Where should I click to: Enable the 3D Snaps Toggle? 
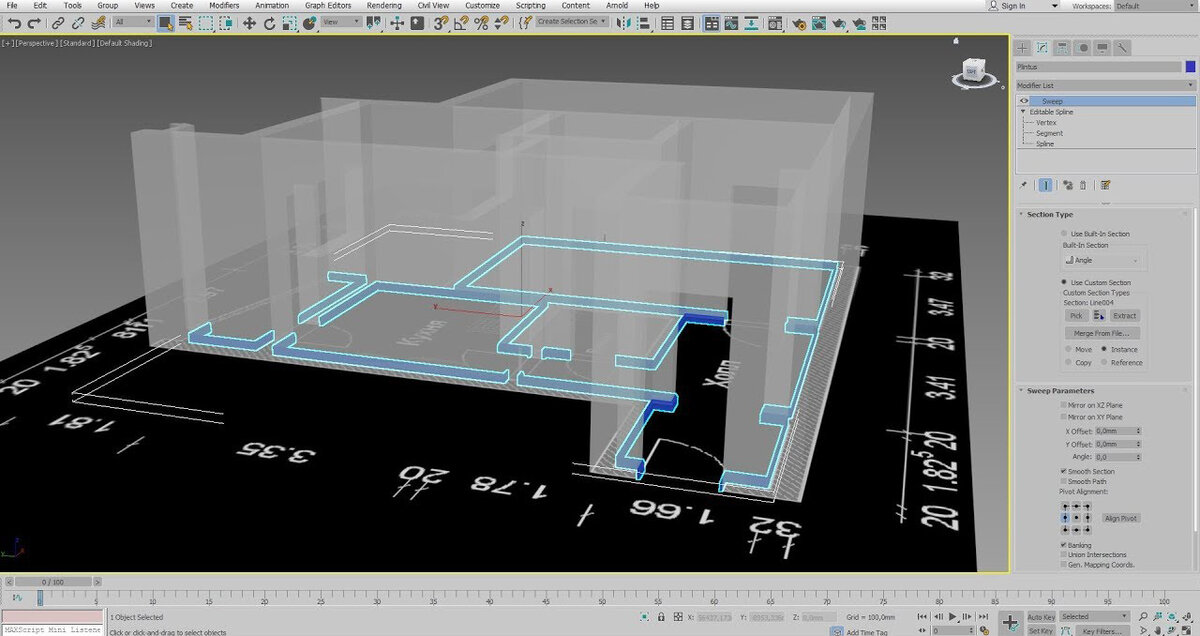[440, 22]
